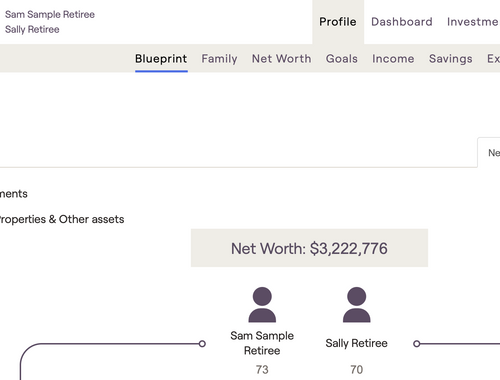Image resolution: width=500 pixels, height=380 pixels.
Task: Click Sally Retiree's person icon
Action: tap(357, 305)
